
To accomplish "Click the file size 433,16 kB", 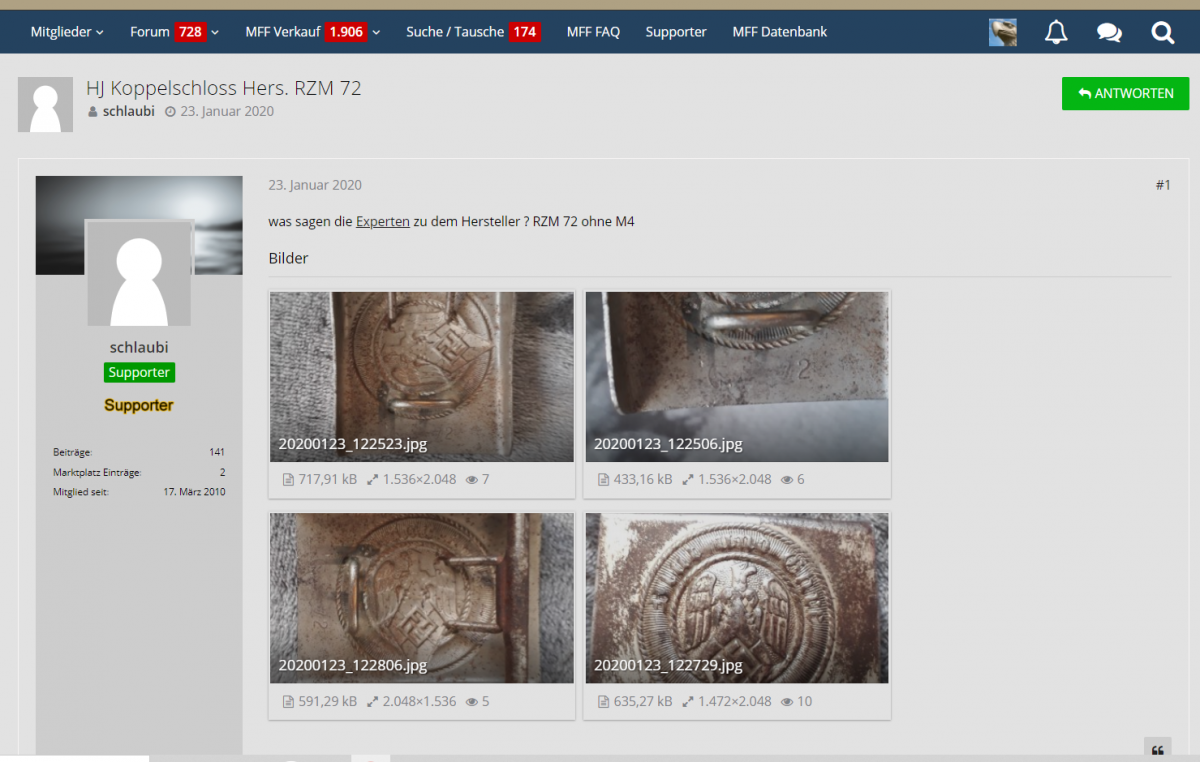I will [x=643, y=480].
